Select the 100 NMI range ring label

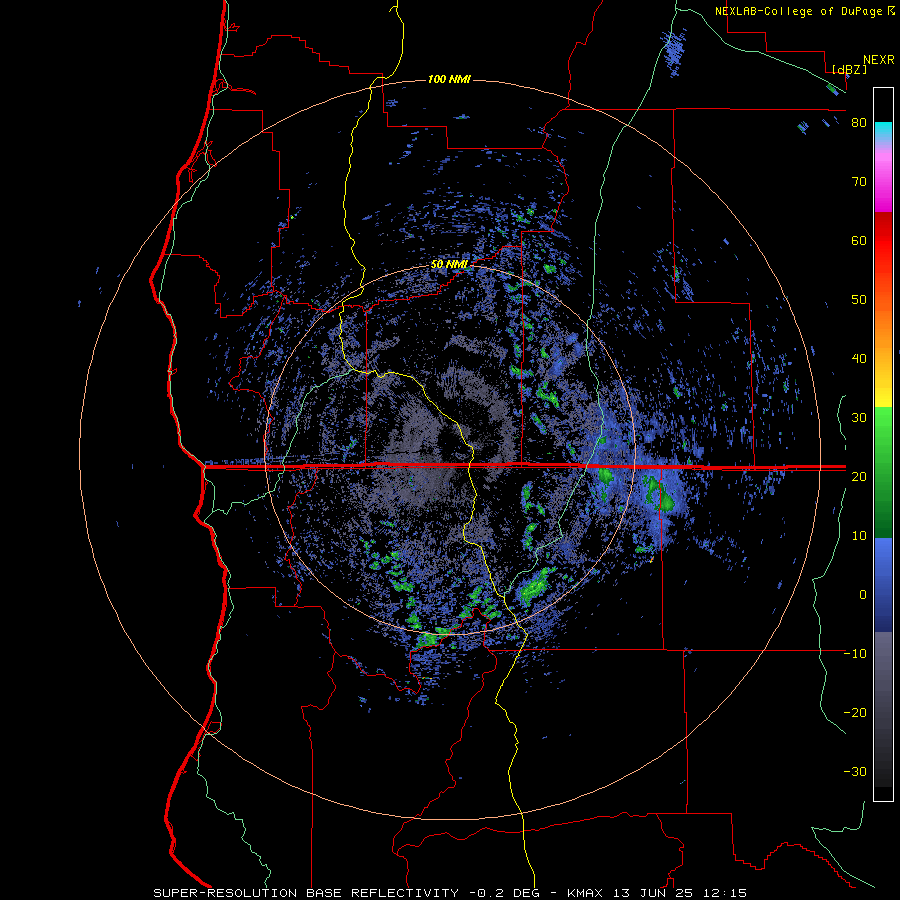pos(449,79)
